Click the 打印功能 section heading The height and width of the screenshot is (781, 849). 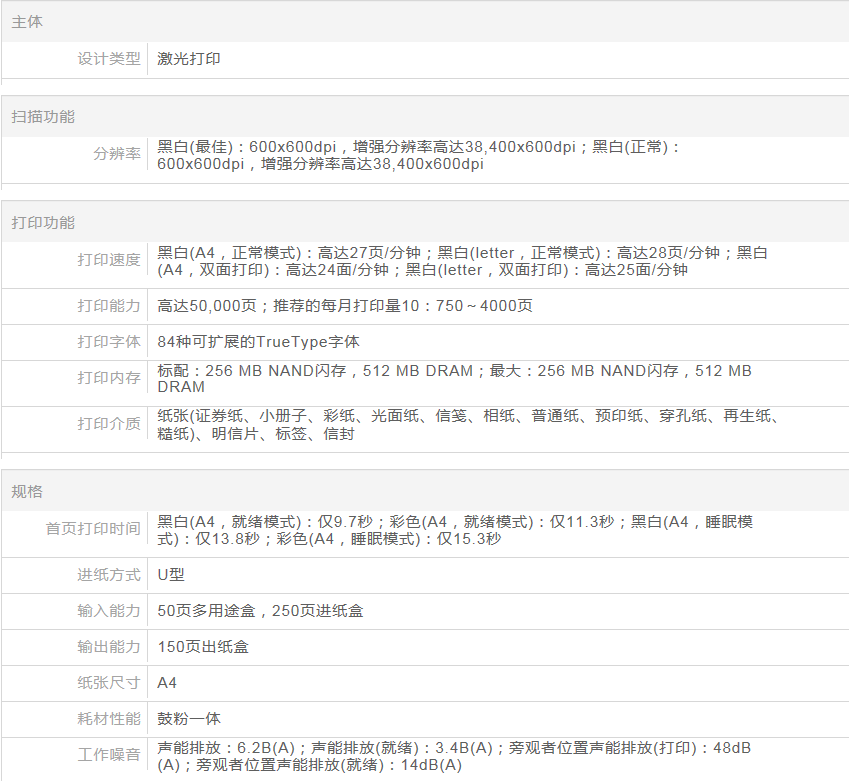click(x=43, y=222)
